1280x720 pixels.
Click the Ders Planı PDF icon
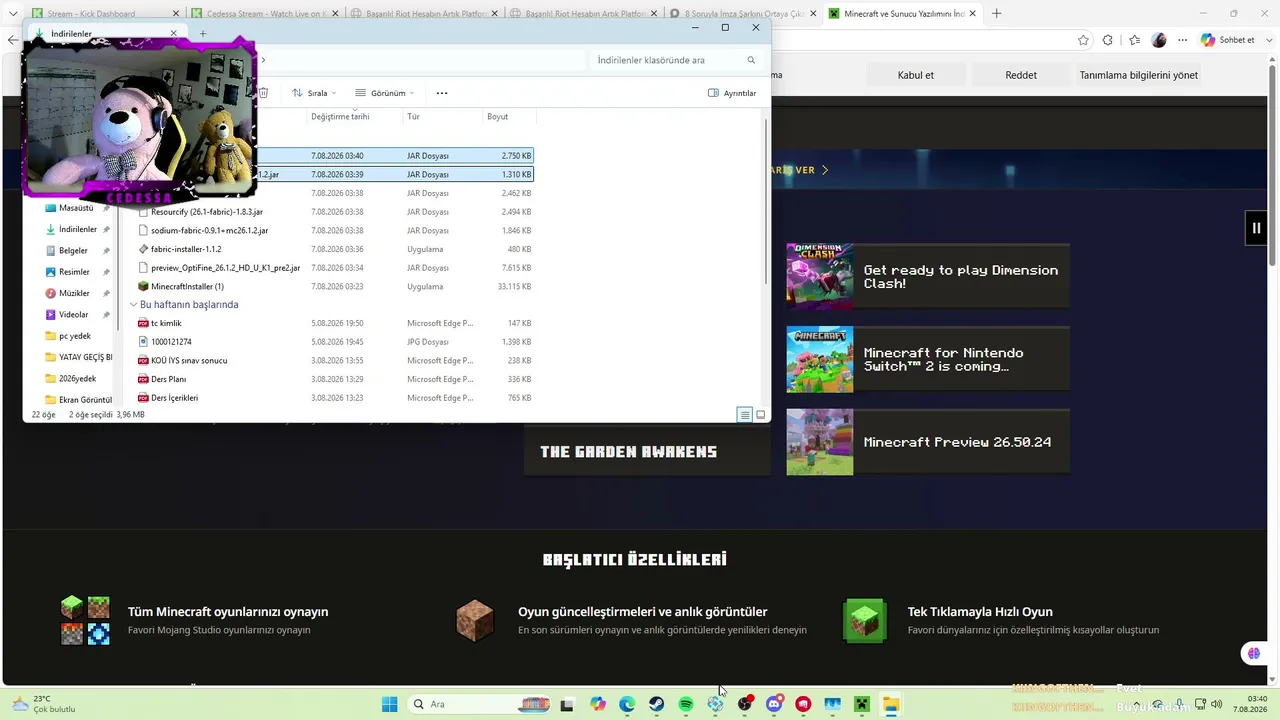[143, 379]
